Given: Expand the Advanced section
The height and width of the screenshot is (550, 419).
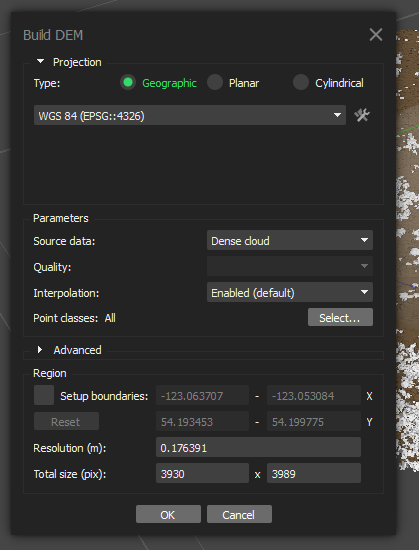Looking at the screenshot, I should 40,350.
